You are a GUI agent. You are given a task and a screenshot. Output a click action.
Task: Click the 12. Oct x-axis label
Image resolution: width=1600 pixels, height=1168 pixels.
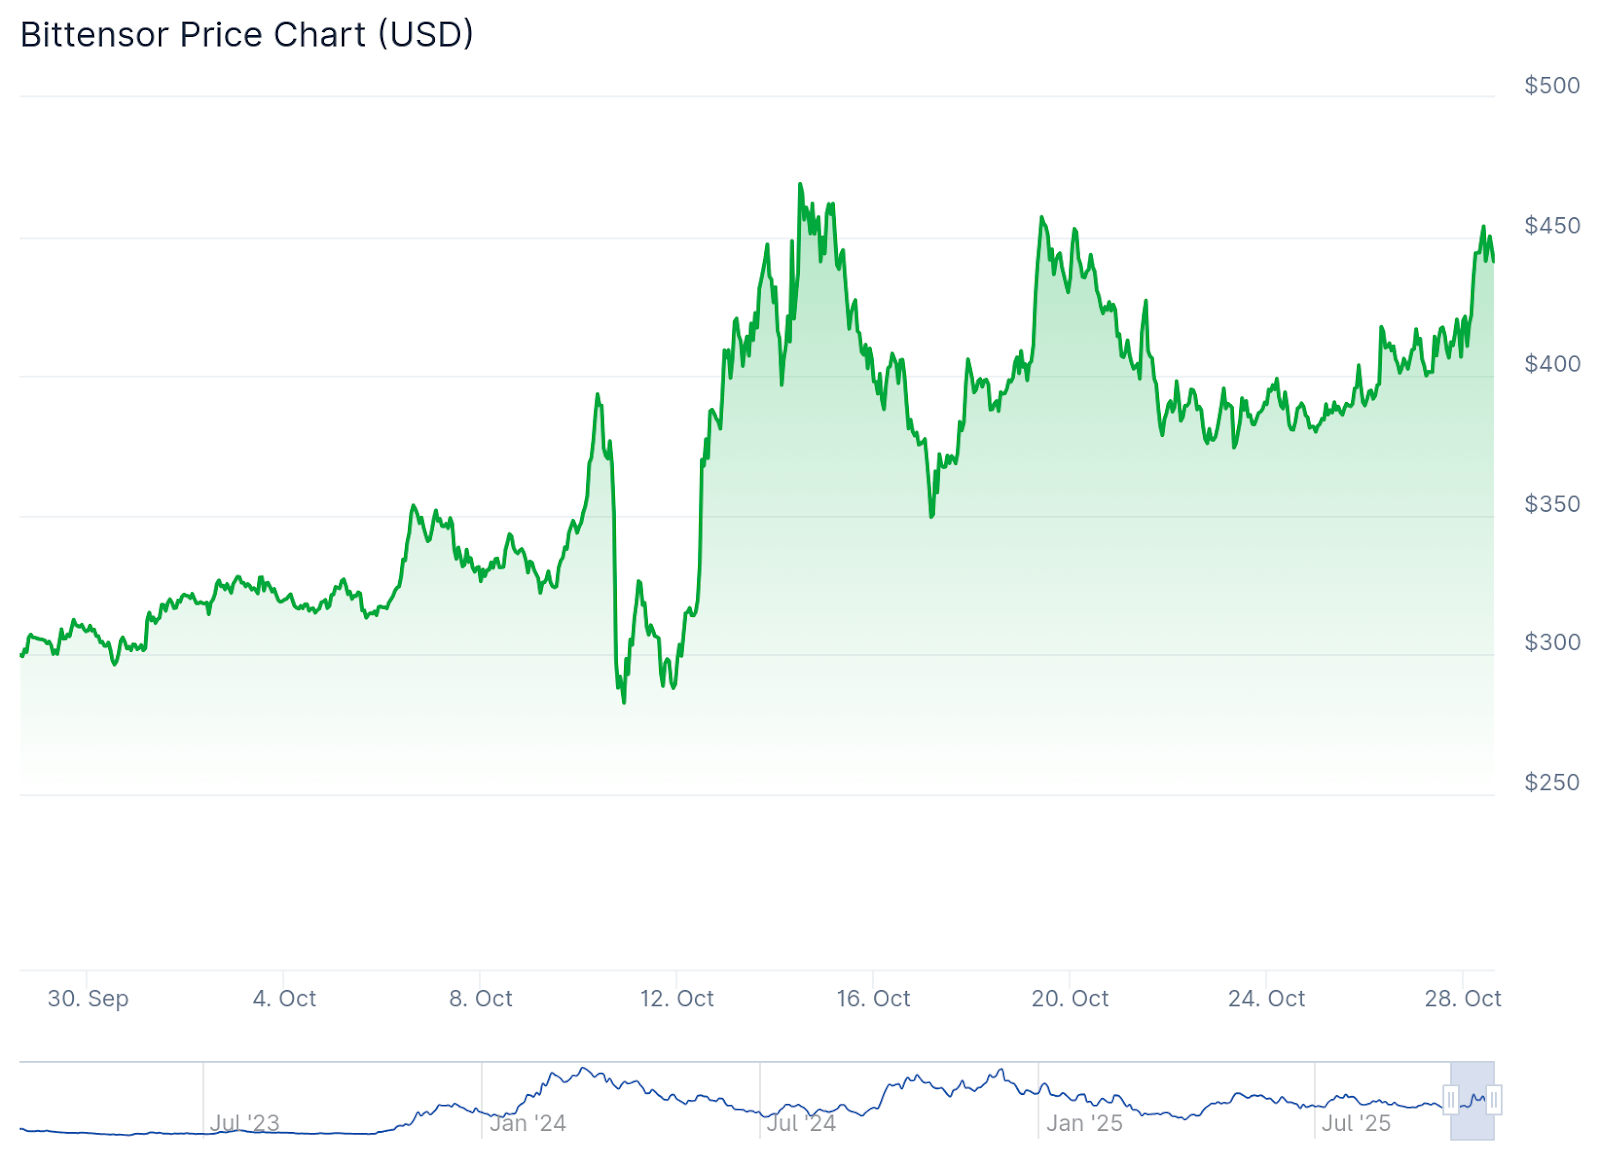click(677, 998)
